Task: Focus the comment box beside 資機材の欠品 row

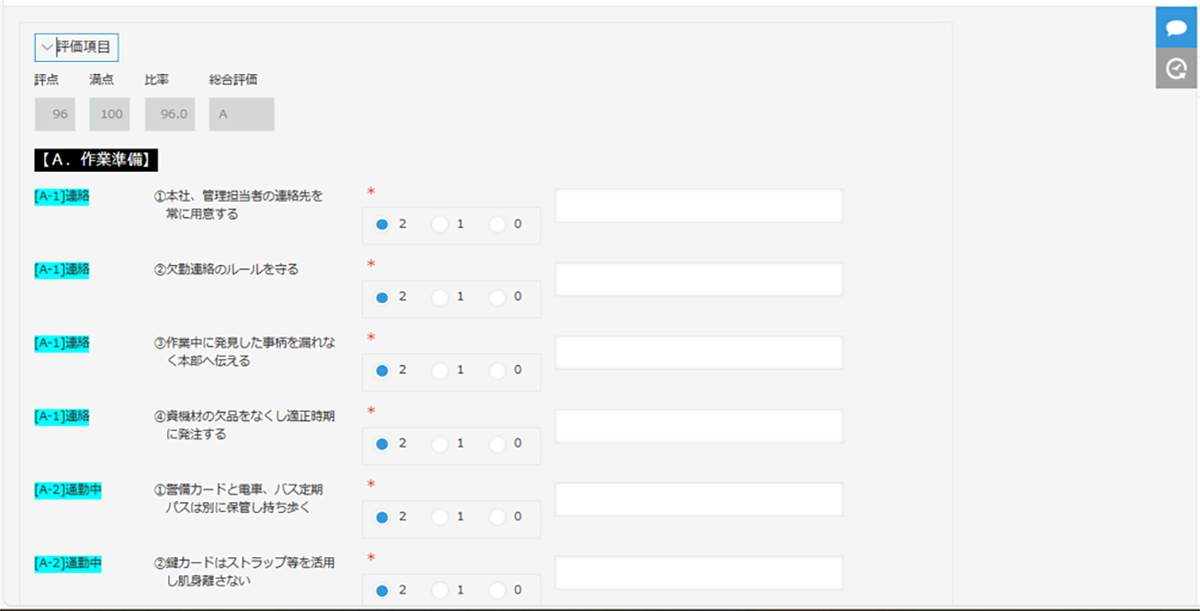Action: (x=699, y=426)
